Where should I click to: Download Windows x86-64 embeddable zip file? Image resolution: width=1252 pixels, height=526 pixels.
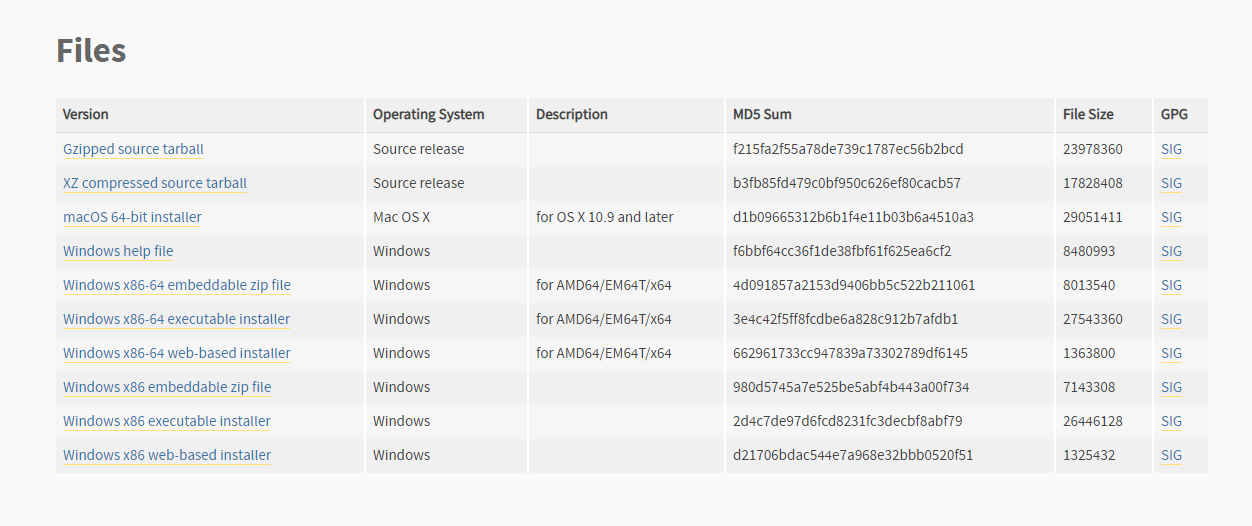[177, 285]
